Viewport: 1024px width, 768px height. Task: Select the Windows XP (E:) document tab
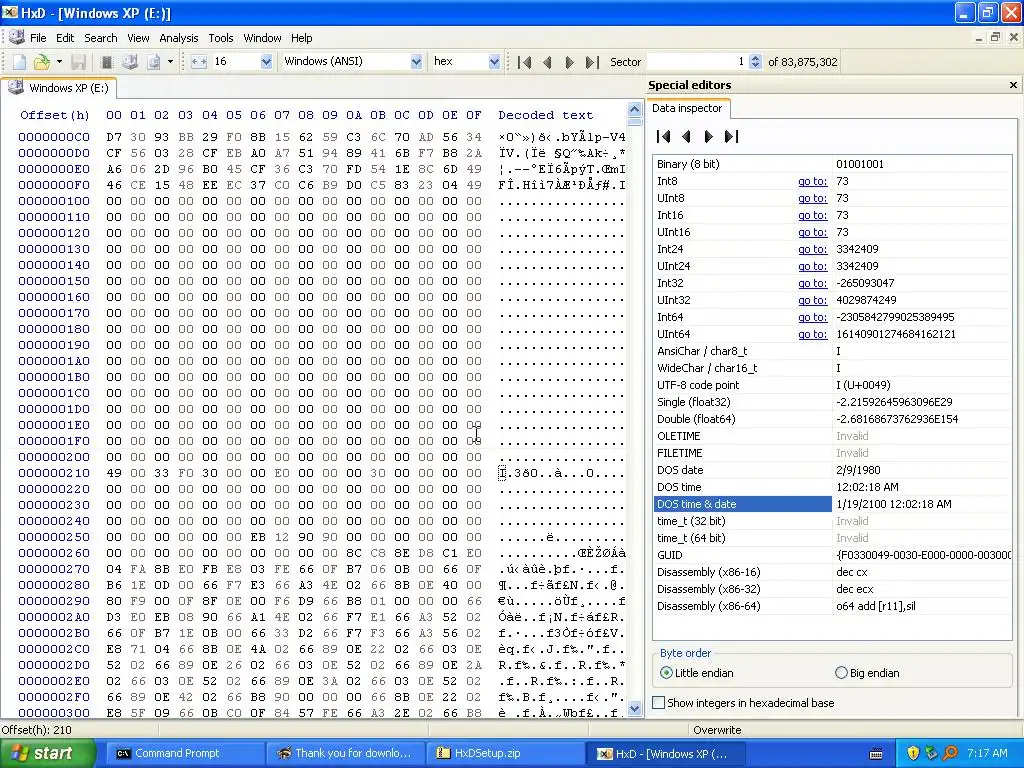(59, 88)
